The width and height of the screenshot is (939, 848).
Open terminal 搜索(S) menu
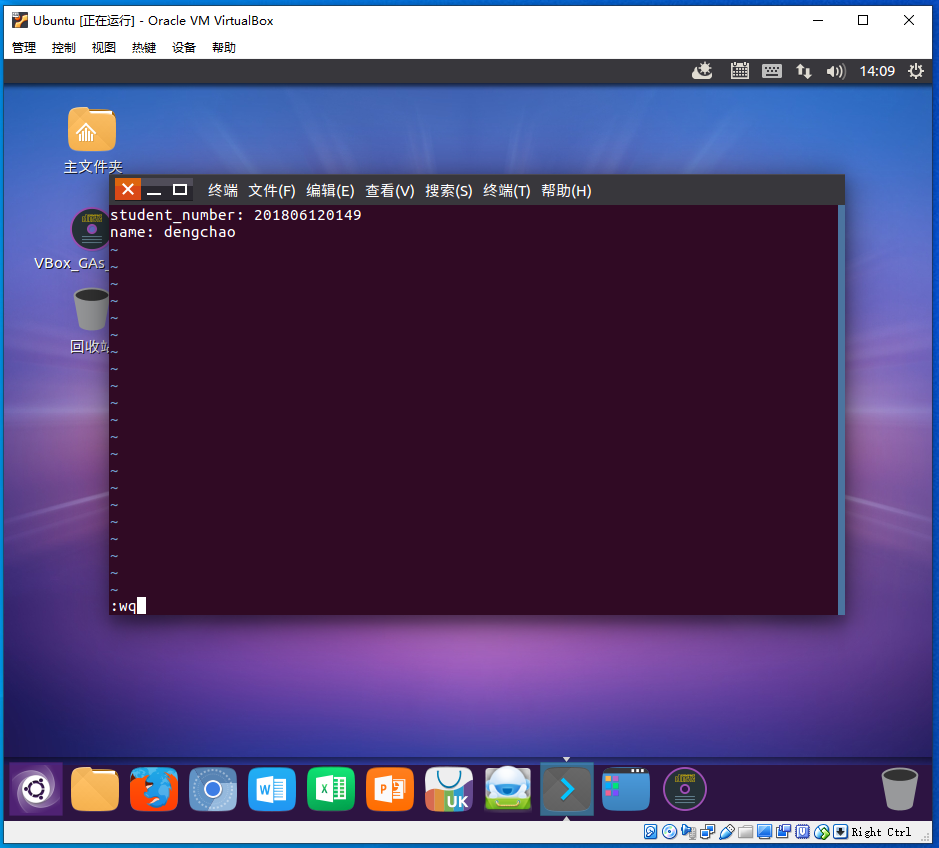click(449, 190)
